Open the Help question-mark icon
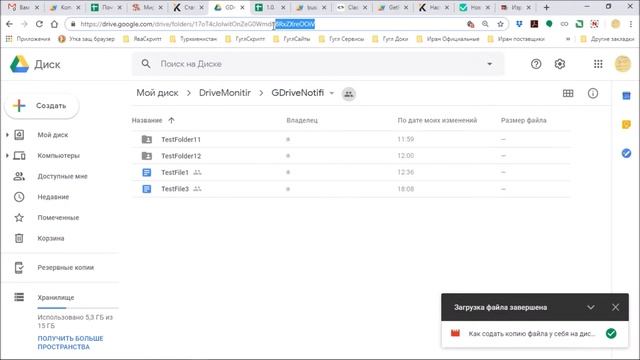The image size is (640, 360). 536,64
